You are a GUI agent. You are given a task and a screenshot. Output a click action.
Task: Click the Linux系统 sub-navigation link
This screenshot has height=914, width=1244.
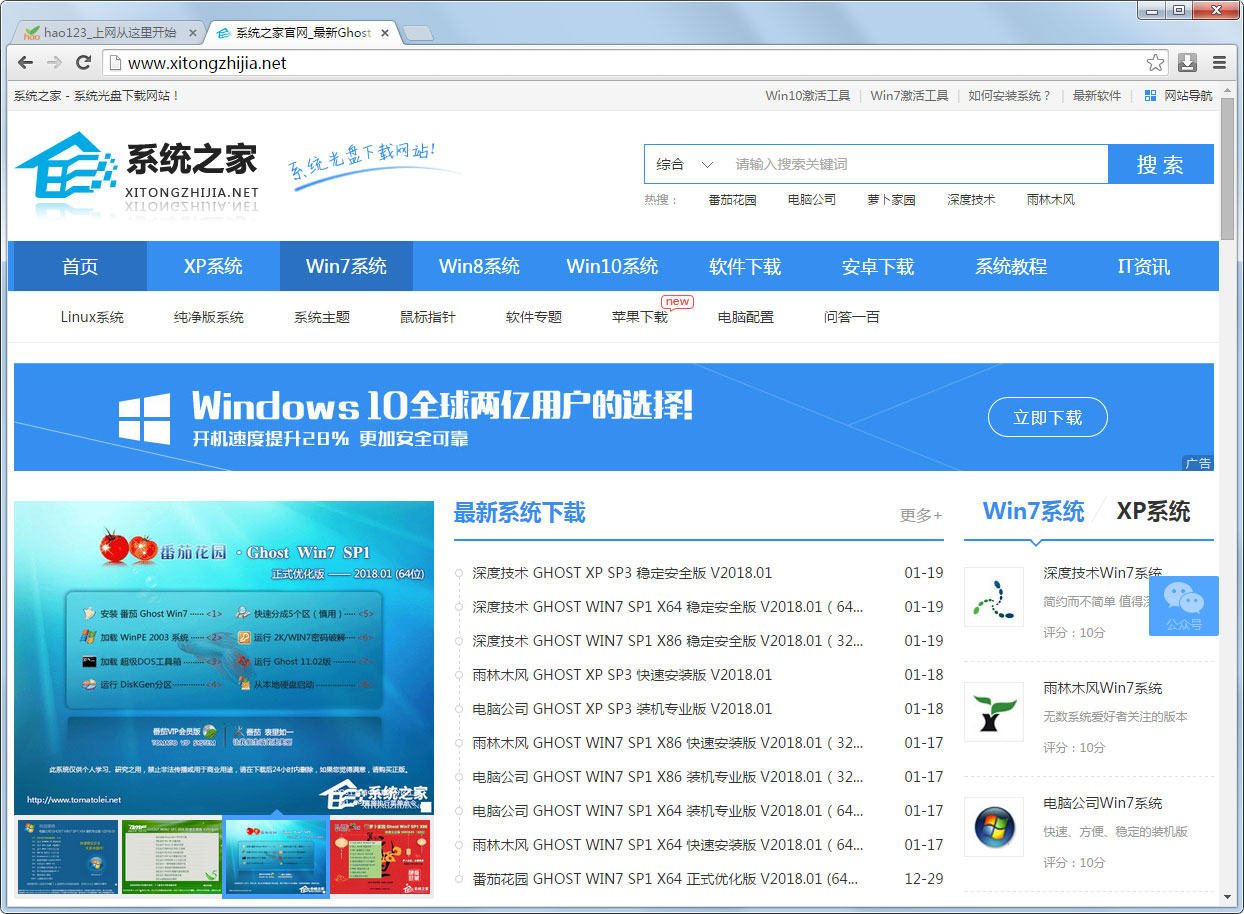coord(92,317)
